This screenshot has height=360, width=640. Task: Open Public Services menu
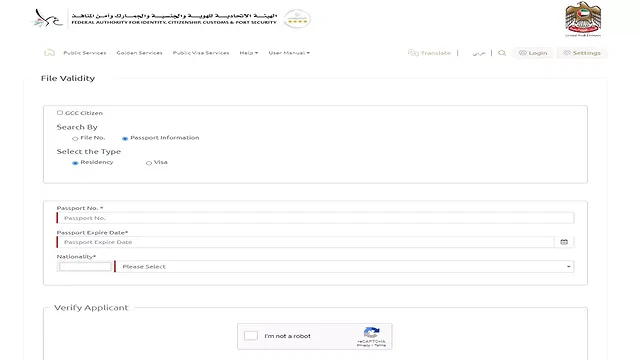click(84, 53)
